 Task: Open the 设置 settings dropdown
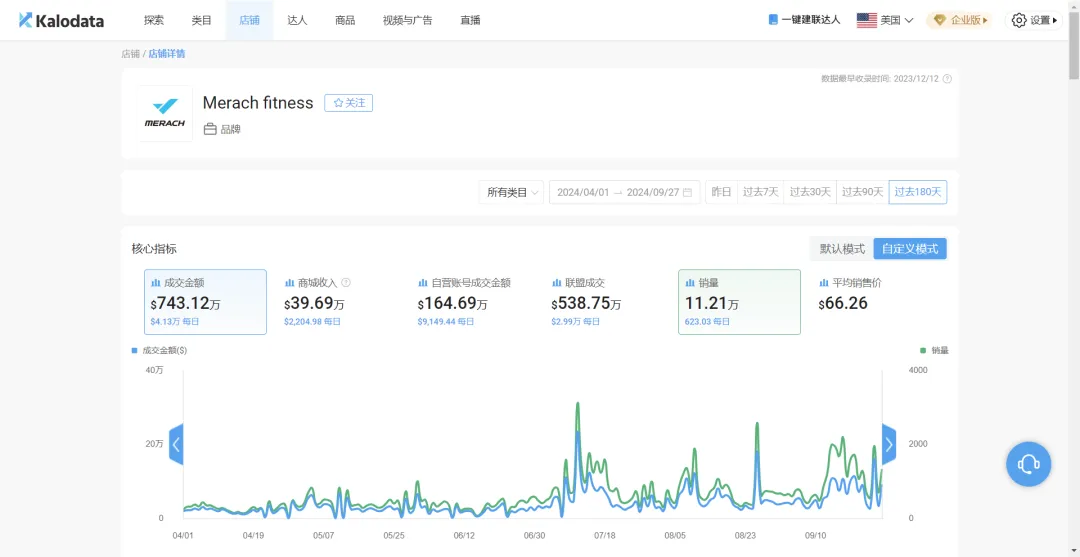coord(1034,20)
